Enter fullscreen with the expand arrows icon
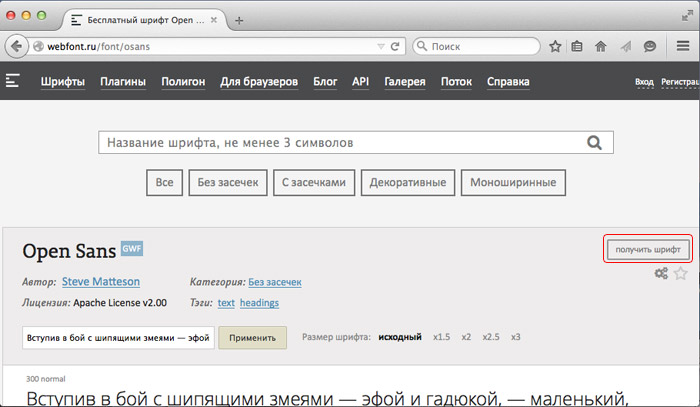 [687, 17]
